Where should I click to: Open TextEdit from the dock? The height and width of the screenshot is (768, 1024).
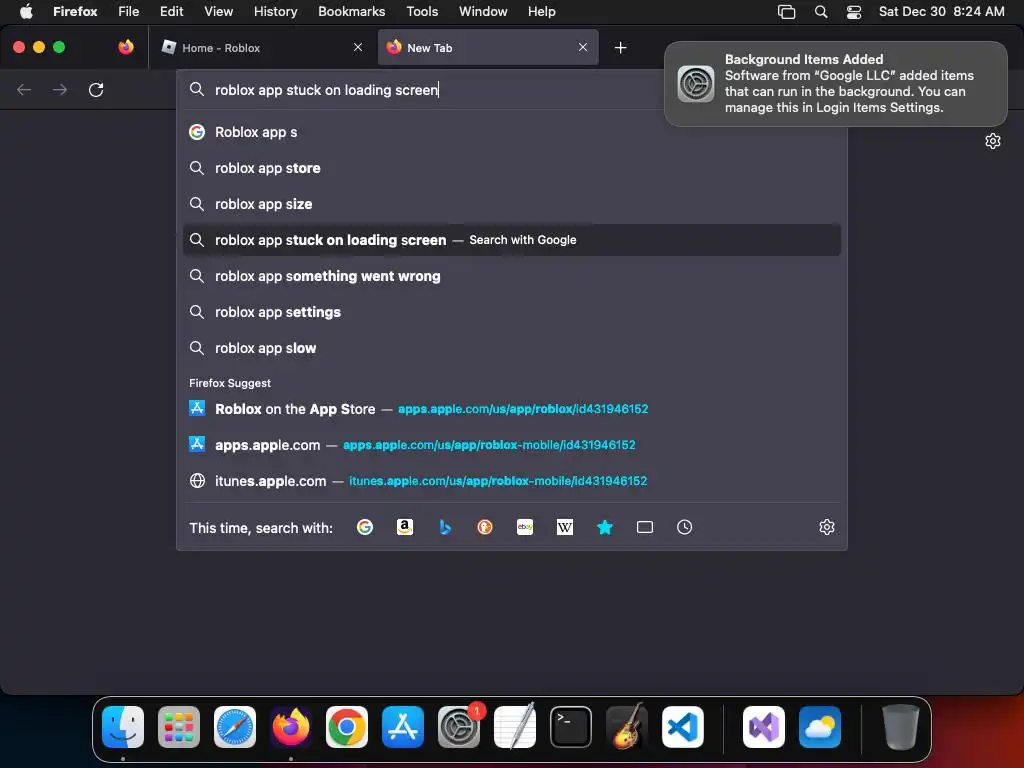click(515, 727)
